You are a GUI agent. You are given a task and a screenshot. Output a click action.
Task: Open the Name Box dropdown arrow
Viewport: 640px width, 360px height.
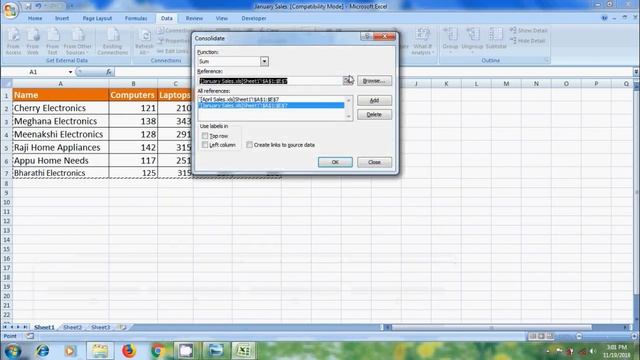tap(70, 72)
